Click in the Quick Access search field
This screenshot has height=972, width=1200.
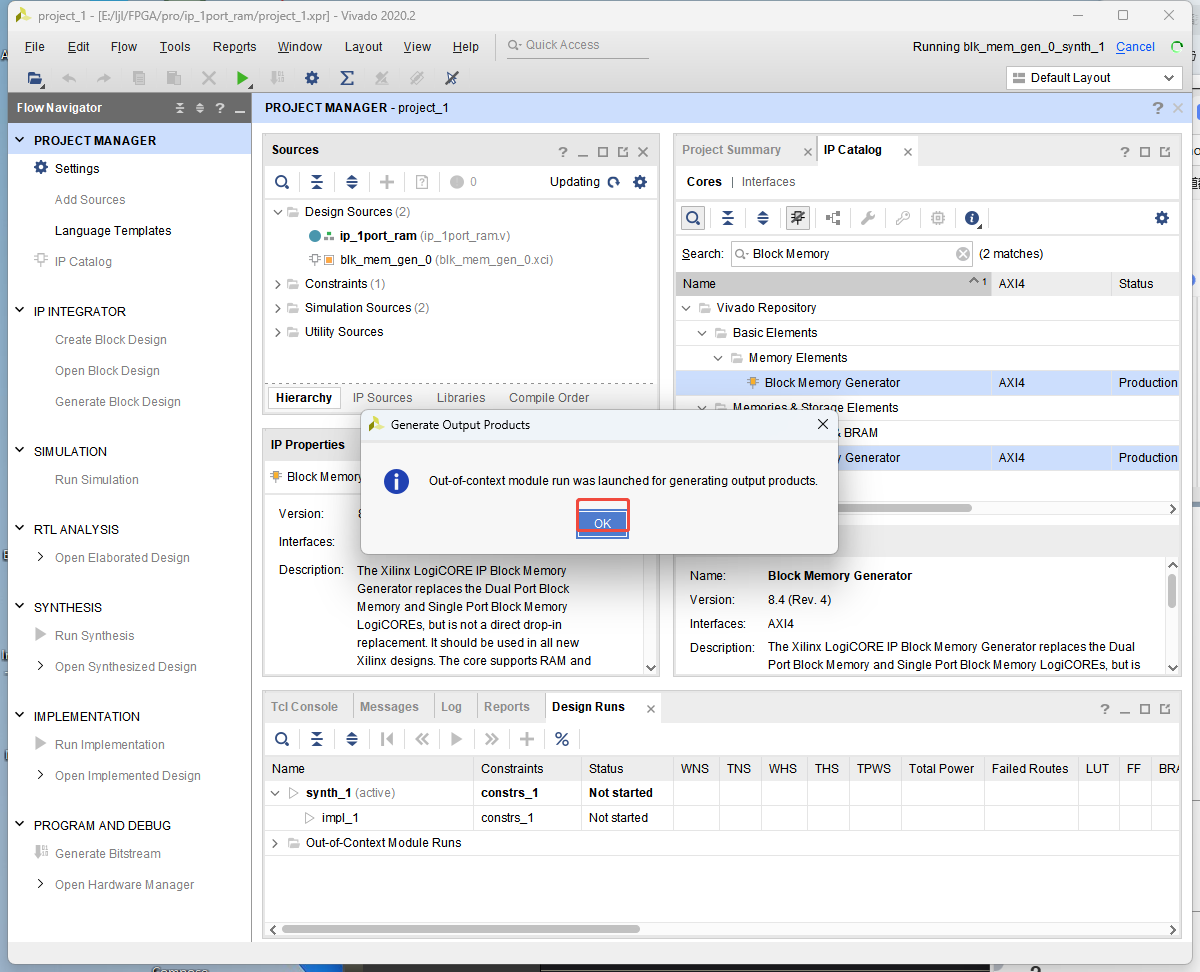[578, 46]
